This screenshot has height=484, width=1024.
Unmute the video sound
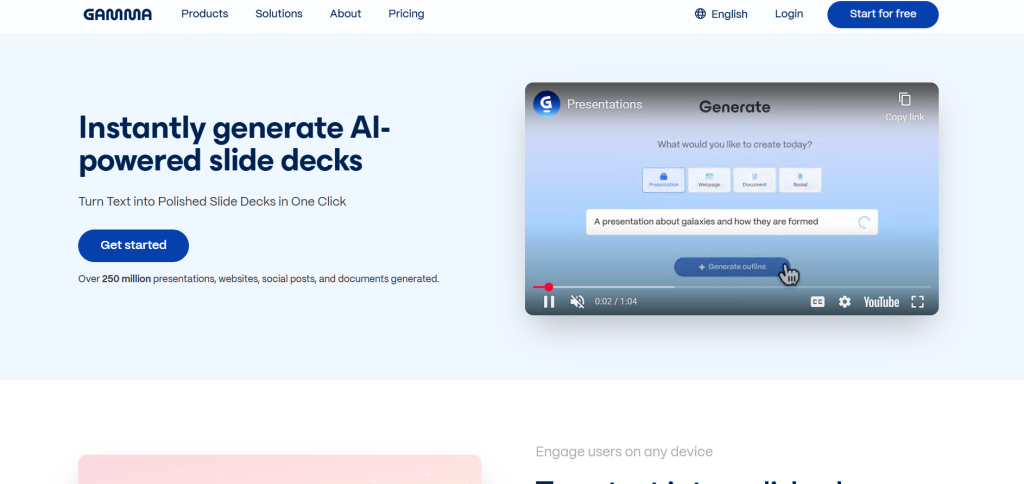coord(577,302)
